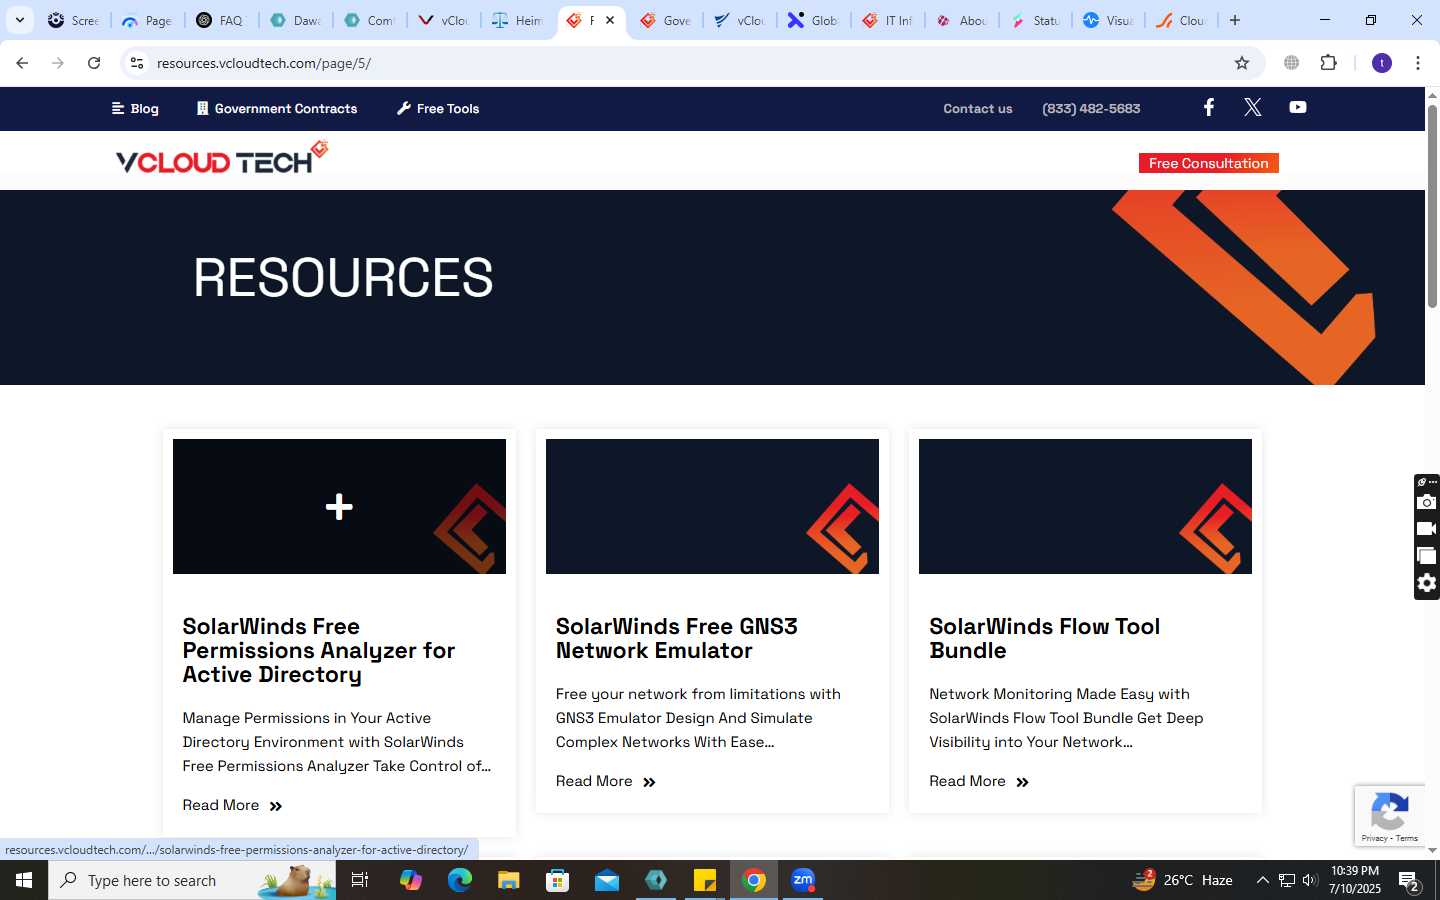The image size is (1440, 900).
Task: Click the Free Consultation button
Action: (x=1208, y=163)
